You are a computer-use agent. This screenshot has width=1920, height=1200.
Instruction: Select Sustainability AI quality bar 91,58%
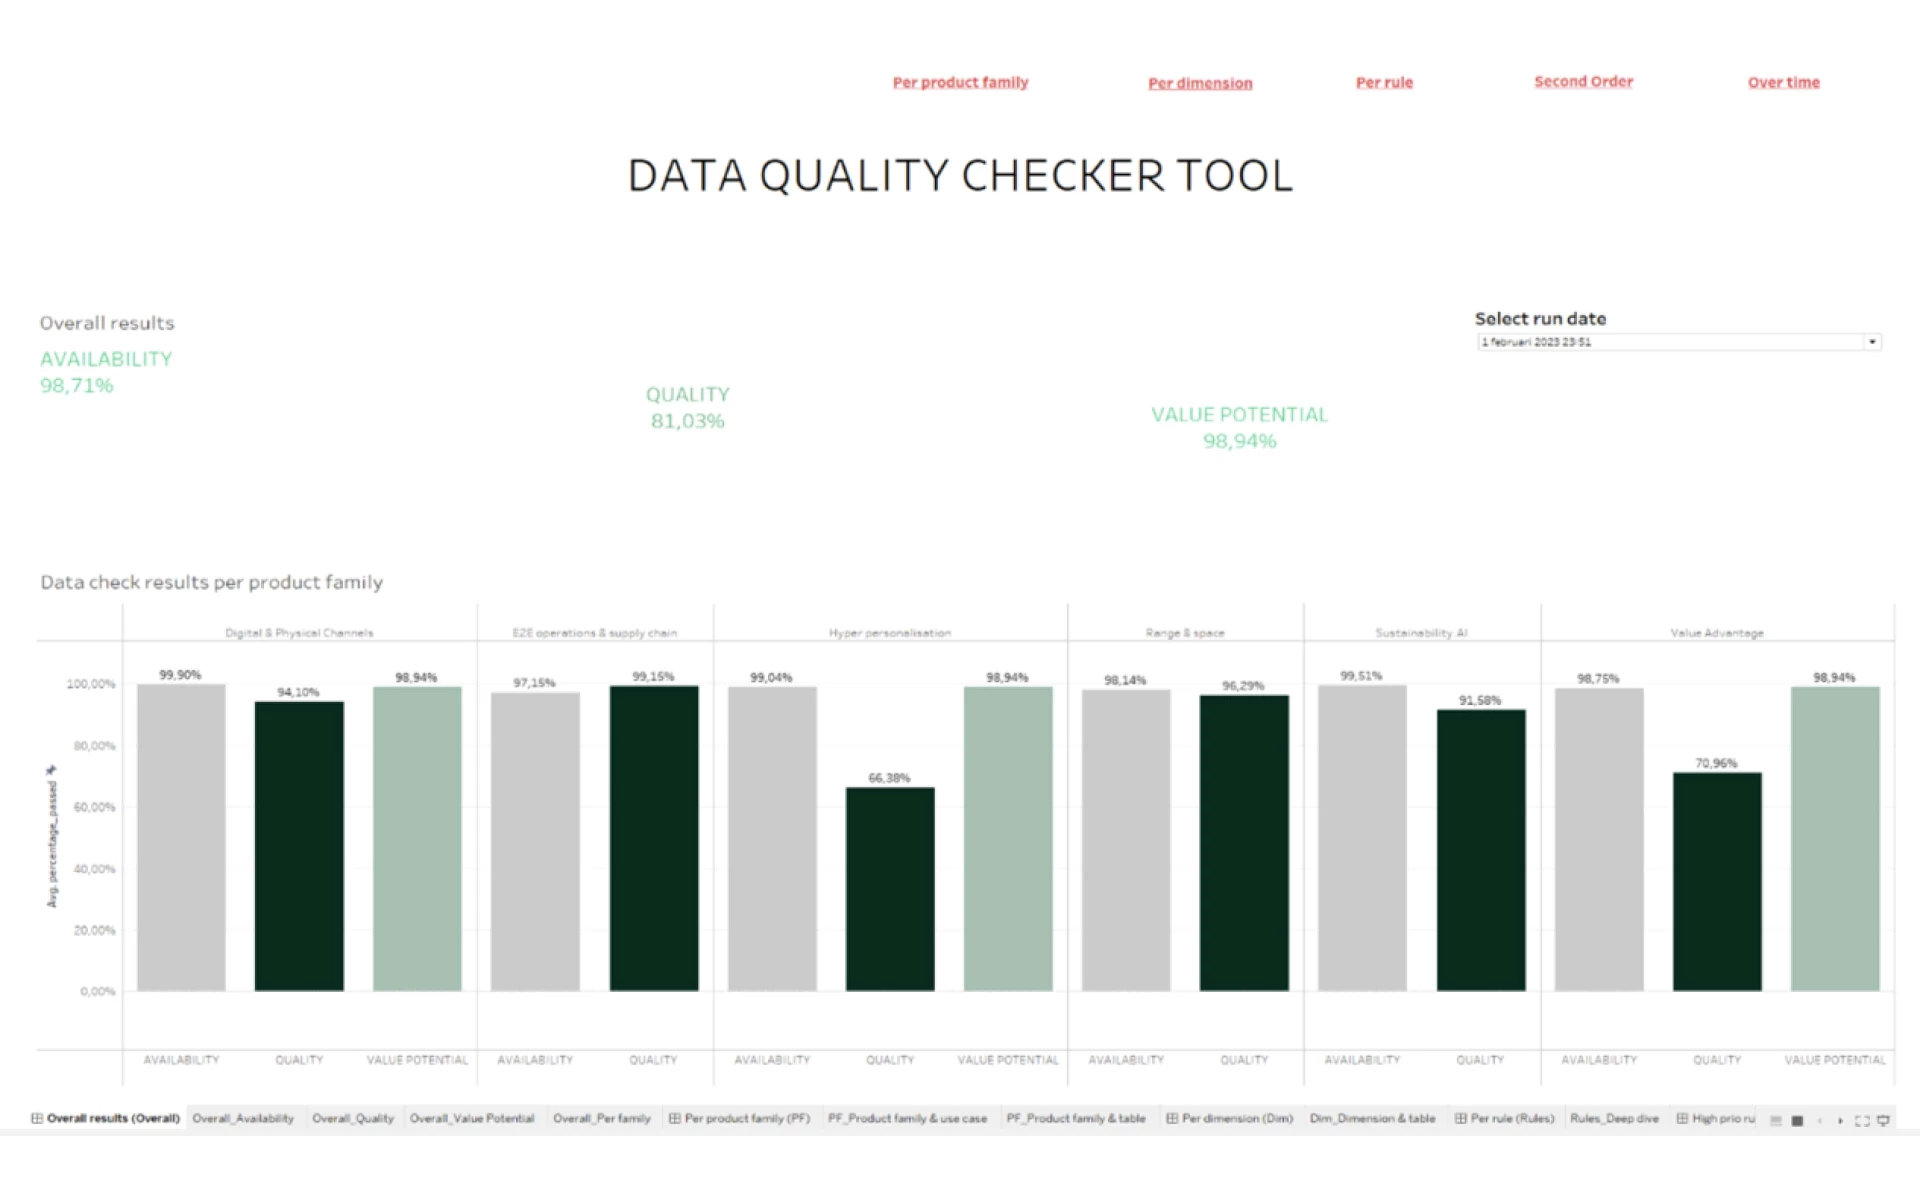pos(1481,850)
